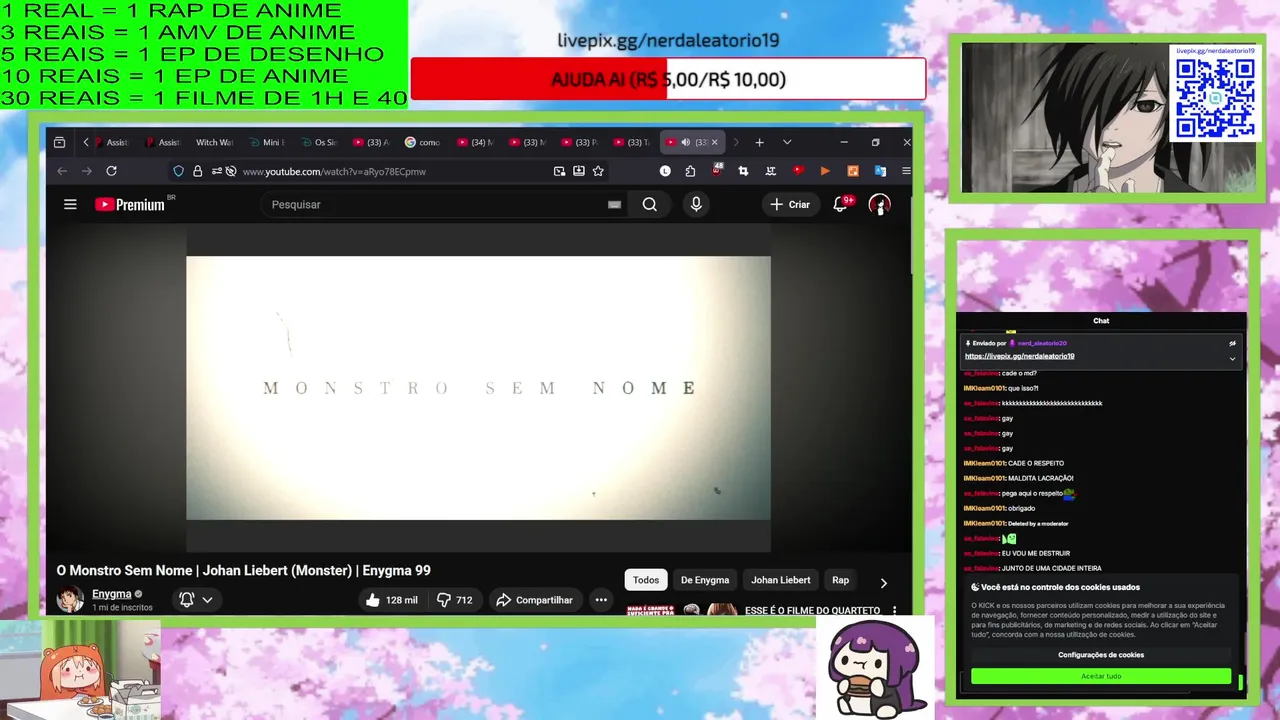The image size is (1280, 720).
Task: Start voice search with the microphone icon
Action: click(x=696, y=204)
